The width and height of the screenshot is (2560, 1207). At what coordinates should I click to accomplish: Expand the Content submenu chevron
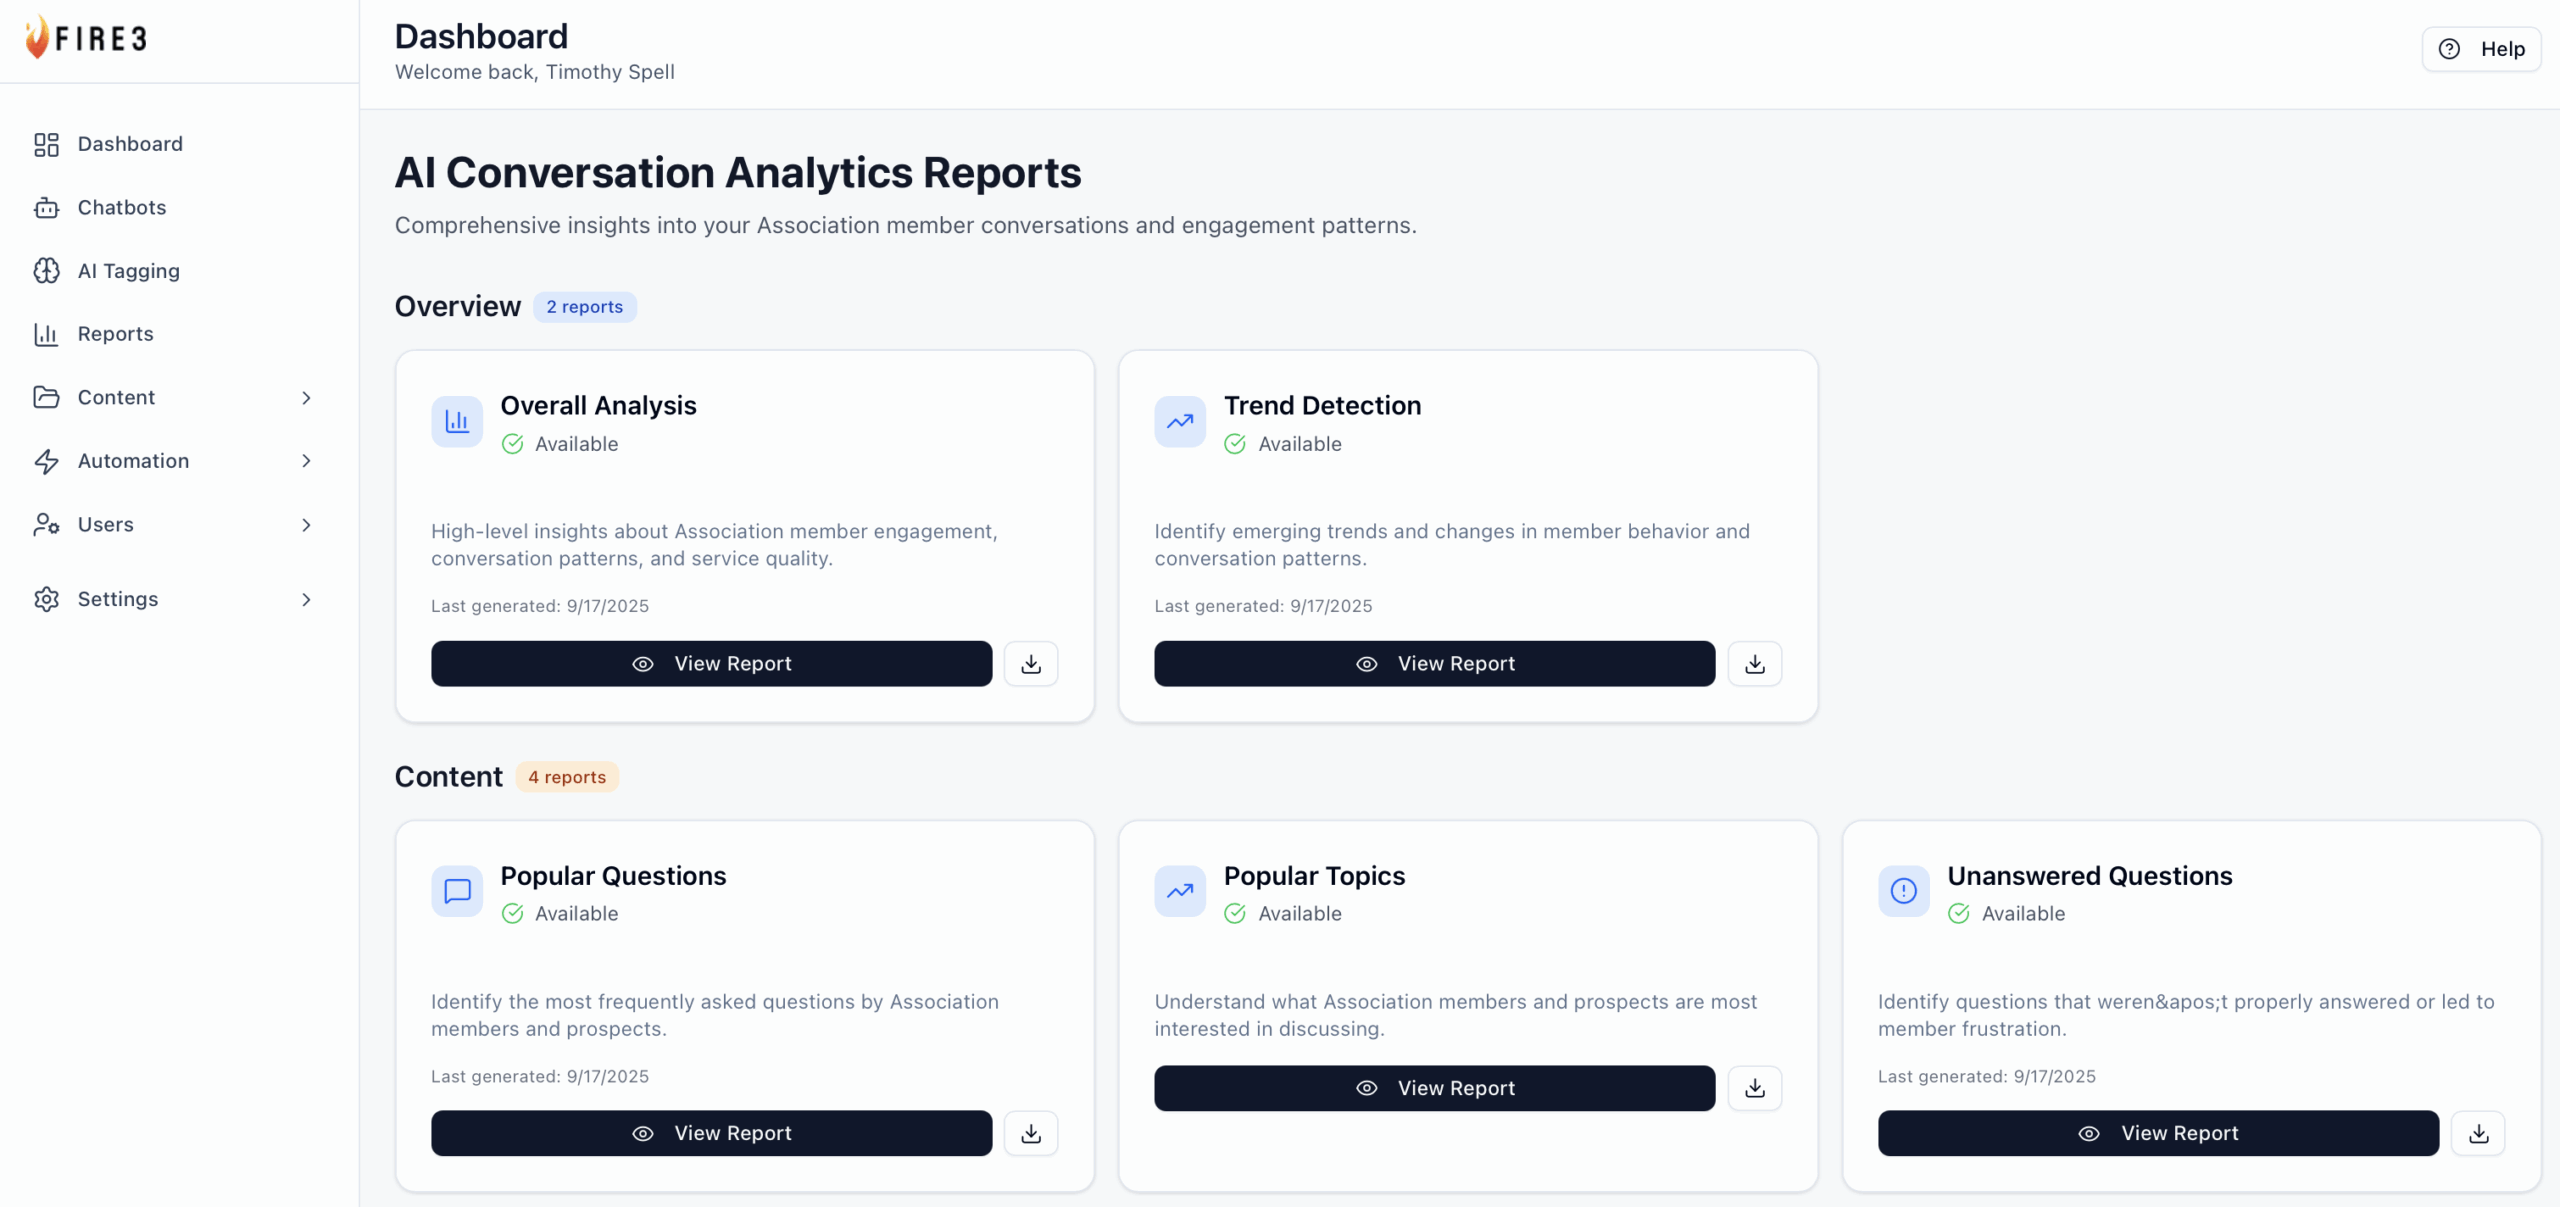coord(306,398)
